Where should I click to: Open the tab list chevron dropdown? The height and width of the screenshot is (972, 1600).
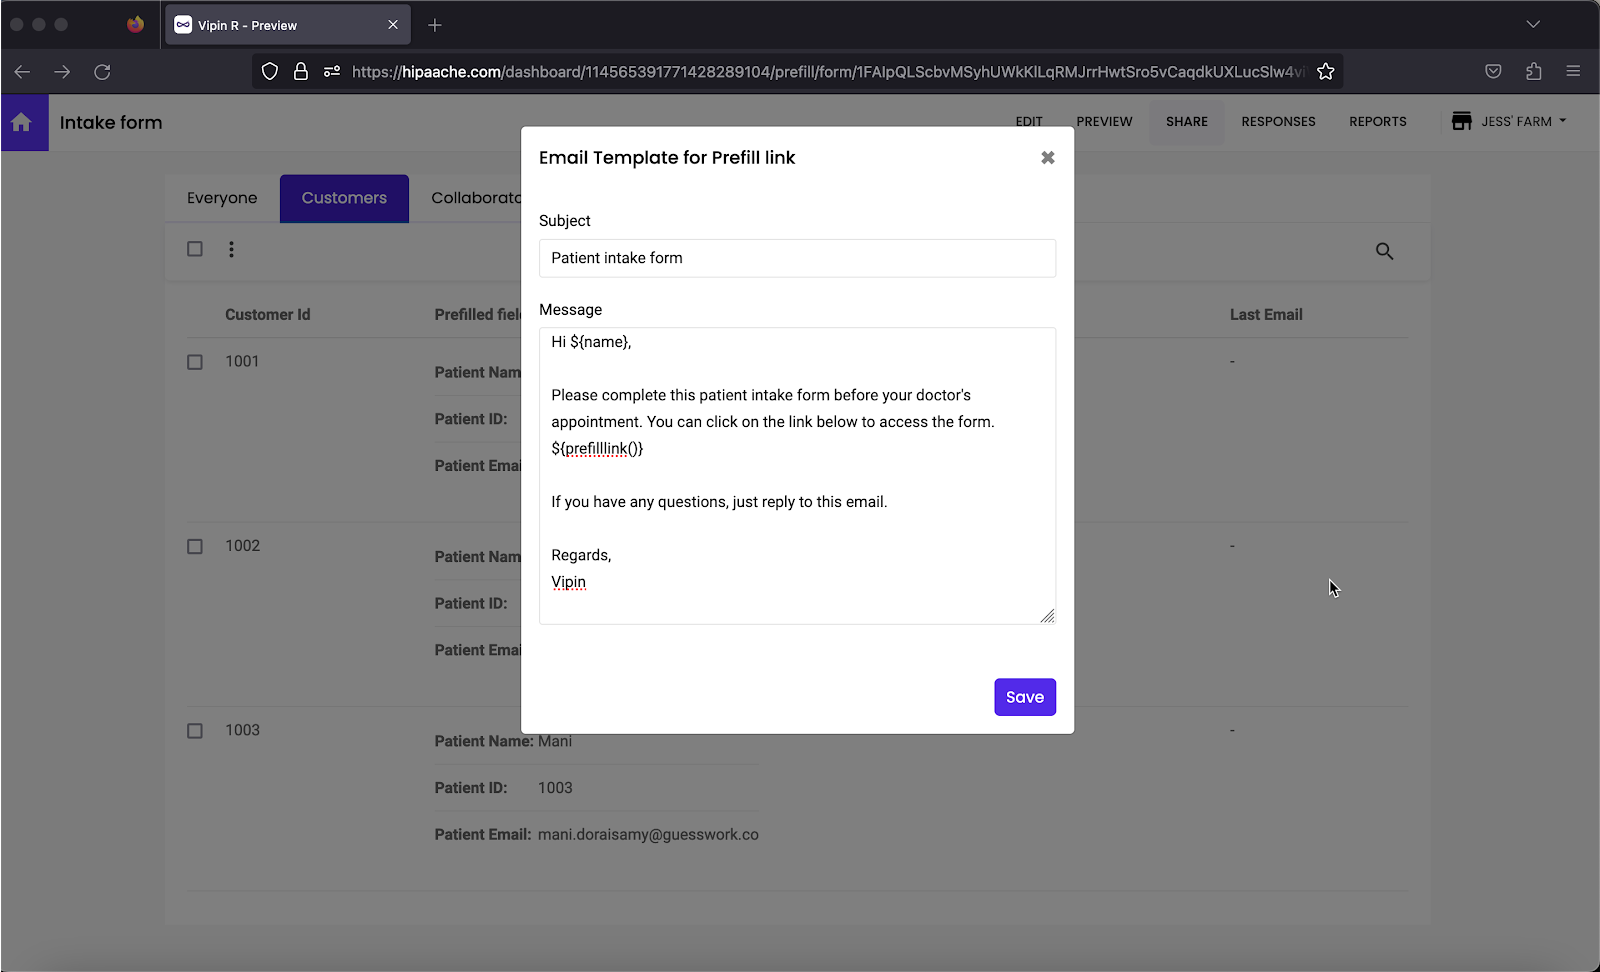[1532, 24]
